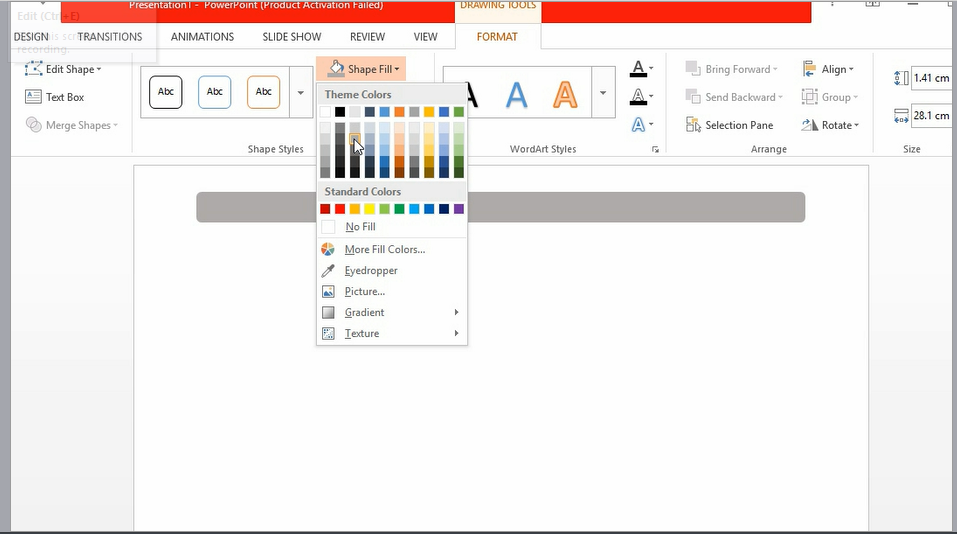
Task: Open the Rotate dropdown arrow
Action: pyautogui.click(x=857, y=125)
